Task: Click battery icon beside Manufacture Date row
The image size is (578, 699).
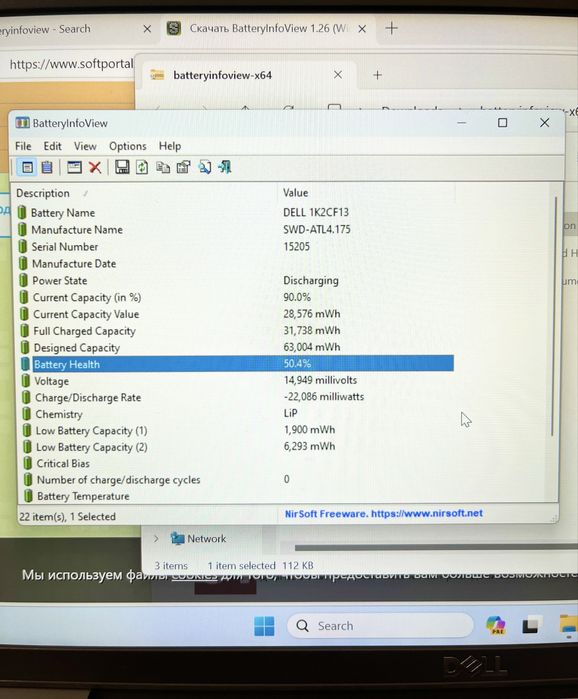Action: [x=23, y=263]
